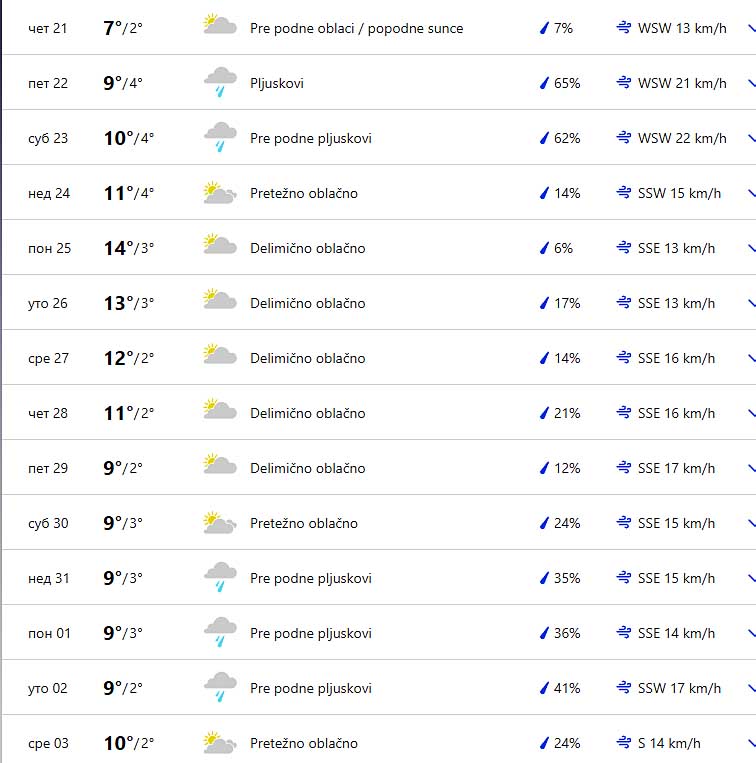Click the shower cloud icon for пет 22
Image resolution: width=756 pixels, height=763 pixels.
point(219,82)
